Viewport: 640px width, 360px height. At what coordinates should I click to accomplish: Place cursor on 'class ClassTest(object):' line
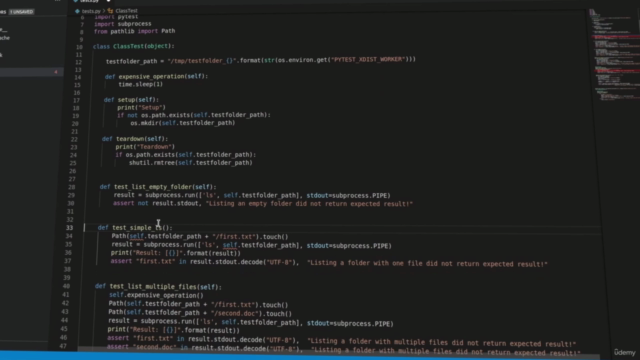133,46
